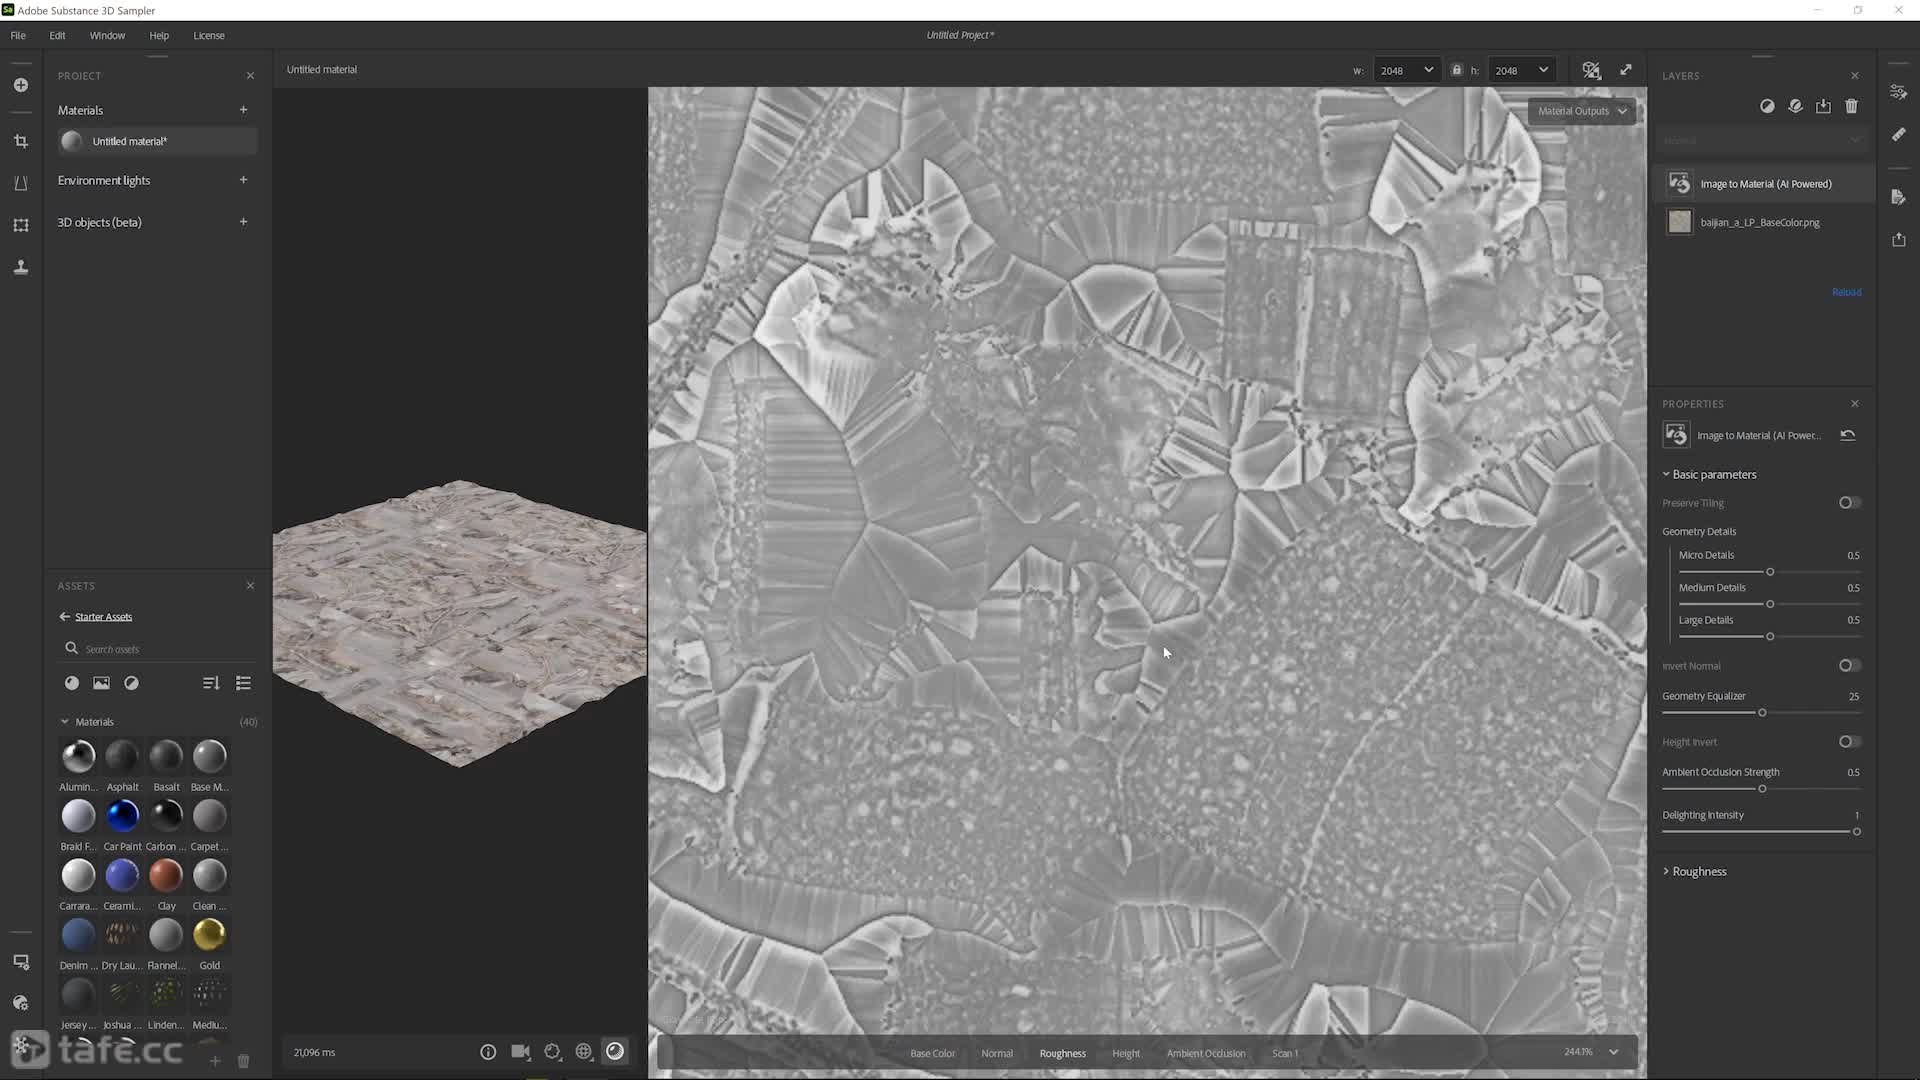
Task: Open the share icon in right sidebar
Action: click(x=1898, y=240)
